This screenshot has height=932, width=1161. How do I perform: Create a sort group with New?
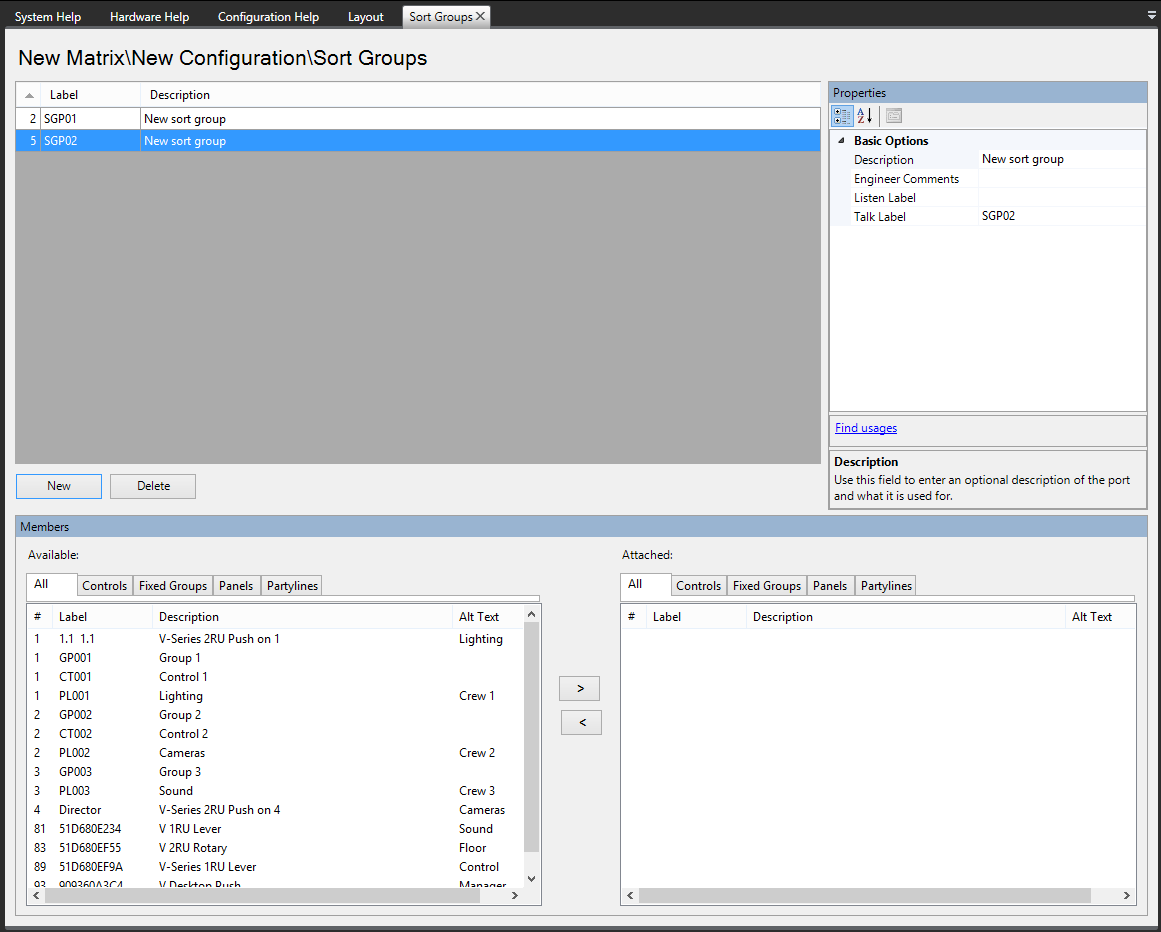59,486
